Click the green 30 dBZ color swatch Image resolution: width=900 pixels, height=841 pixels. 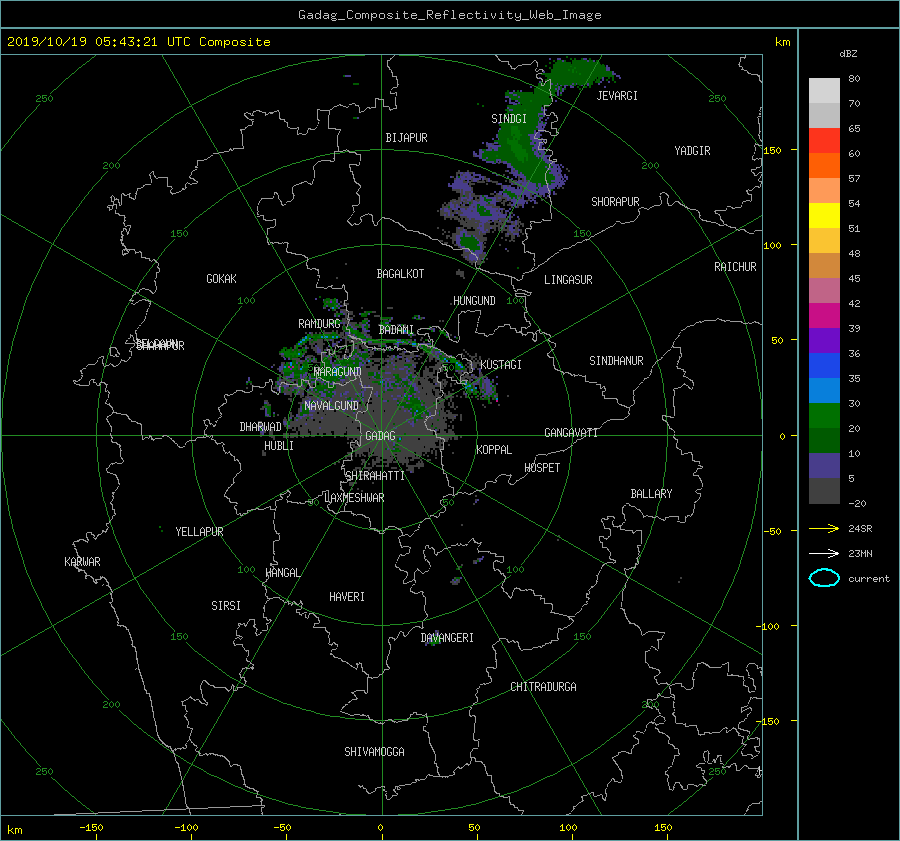824,415
